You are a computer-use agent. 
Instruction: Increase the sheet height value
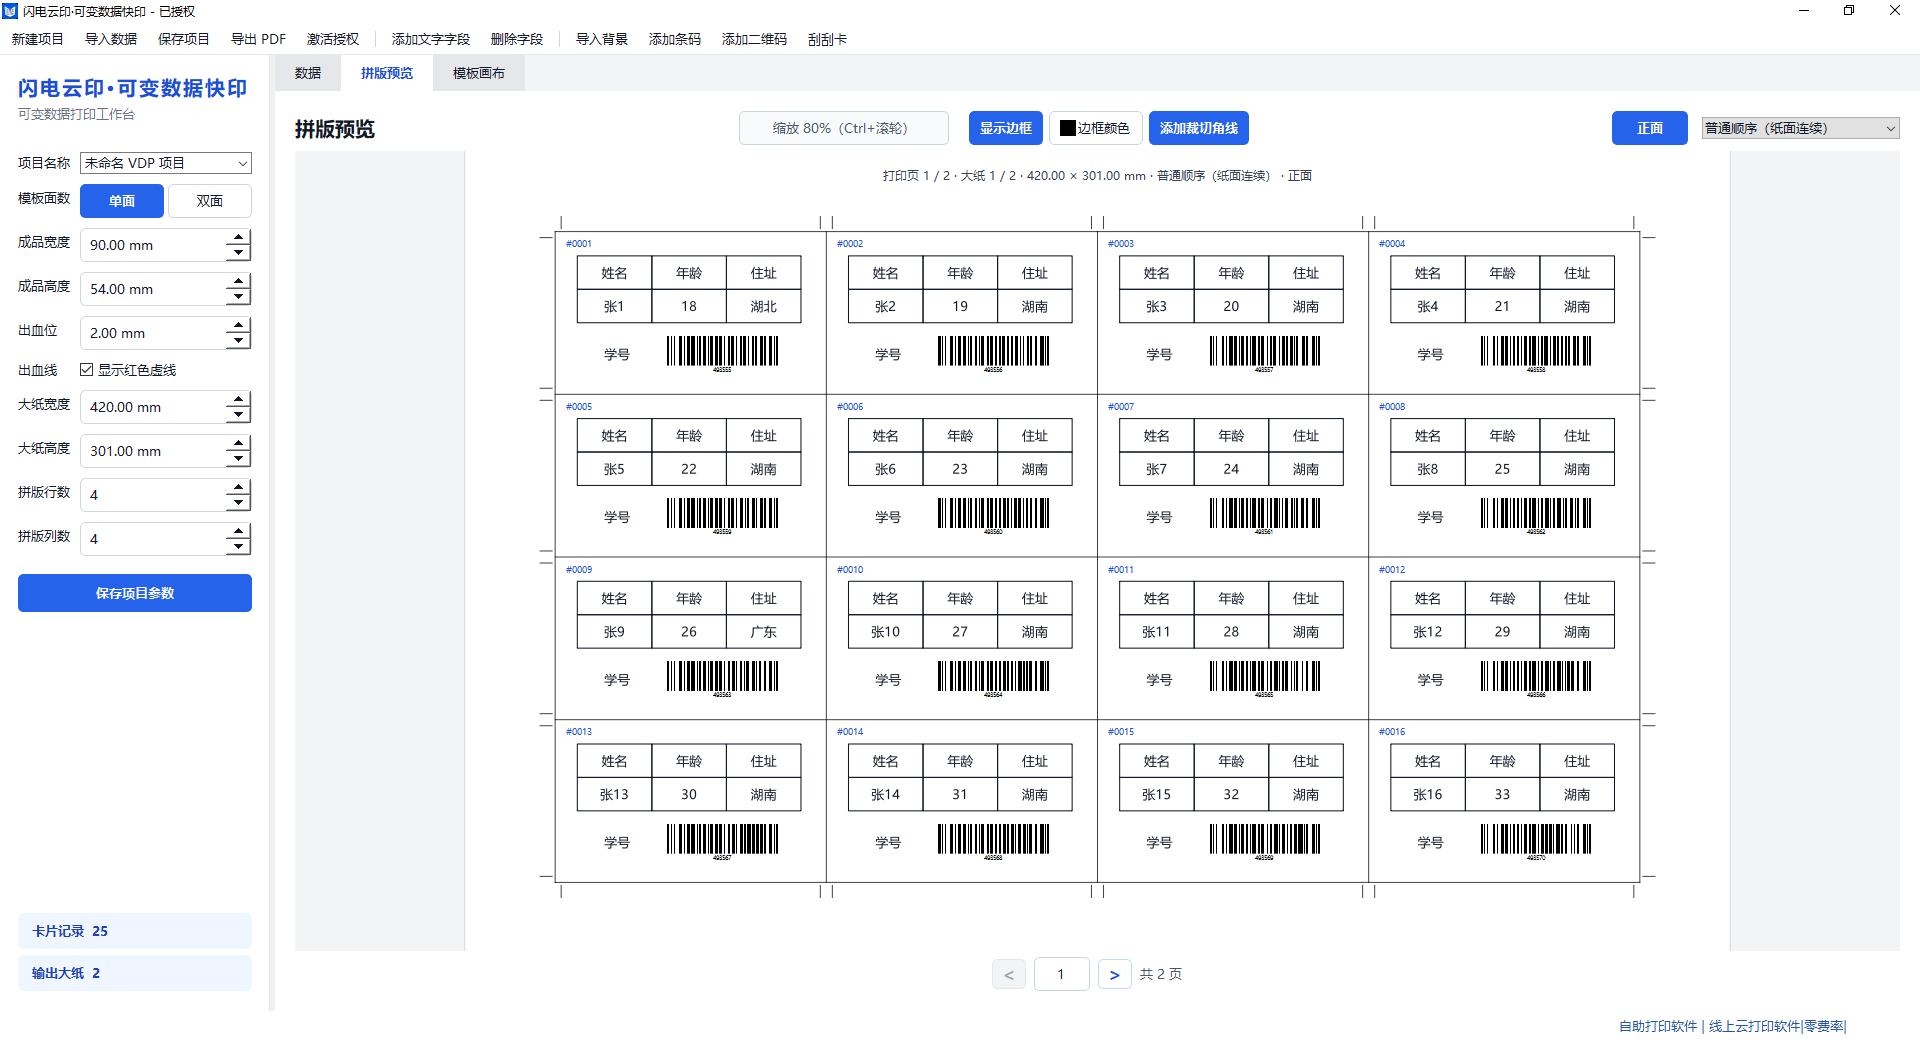point(238,443)
